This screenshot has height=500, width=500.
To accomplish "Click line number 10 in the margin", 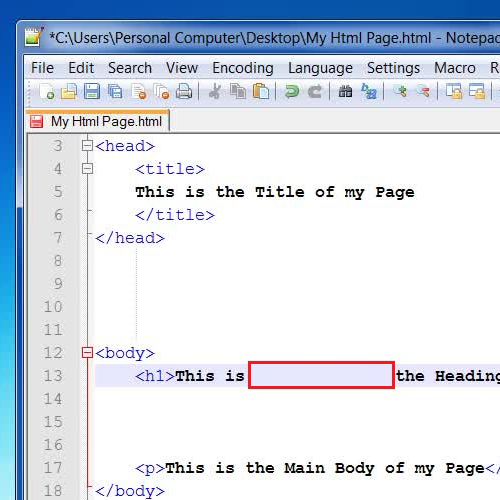I will pos(53,307).
